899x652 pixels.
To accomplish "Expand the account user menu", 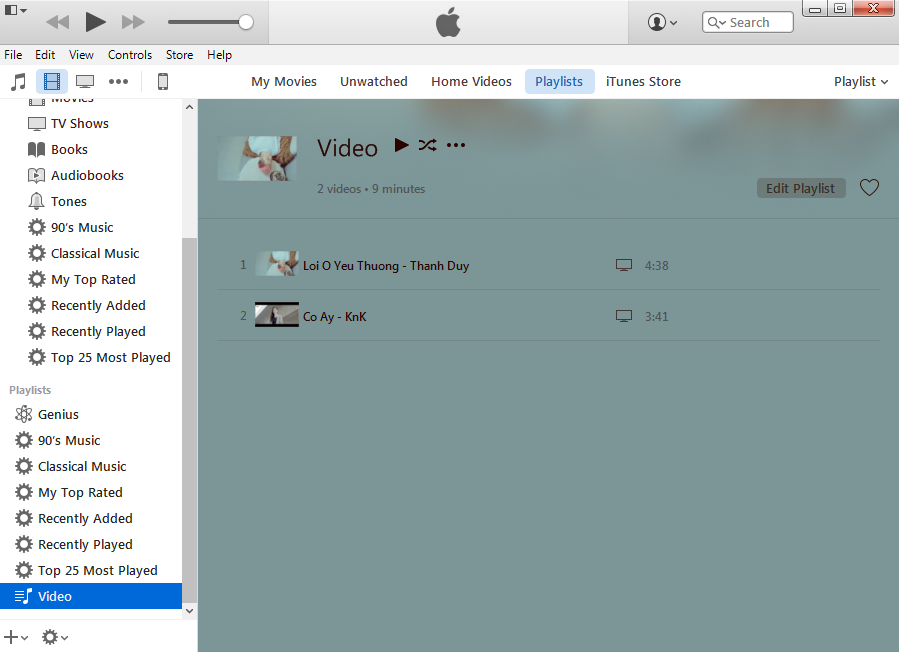I will pyautogui.click(x=662, y=22).
